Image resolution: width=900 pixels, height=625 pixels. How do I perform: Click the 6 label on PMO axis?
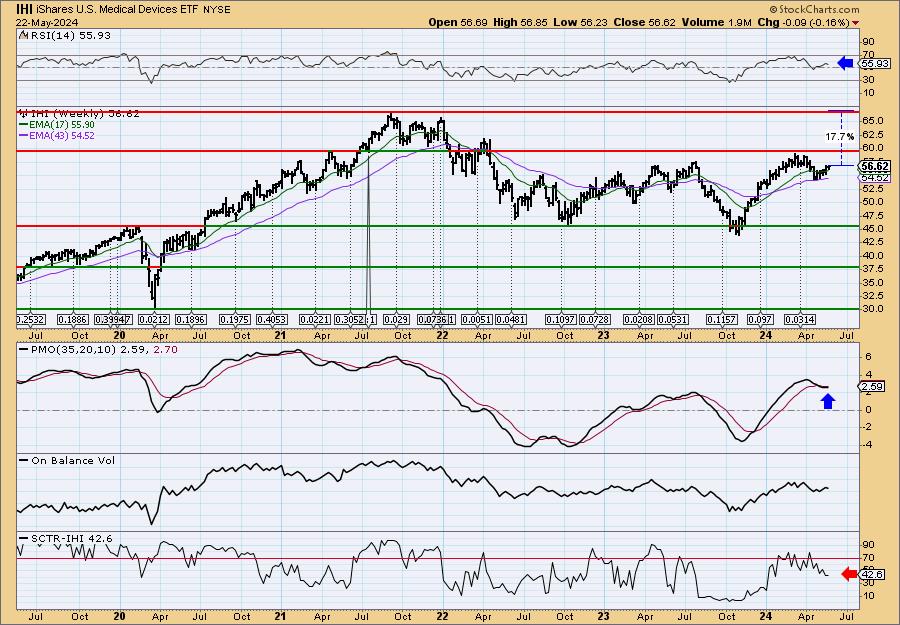pyautogui.click(x=868, y=356)
